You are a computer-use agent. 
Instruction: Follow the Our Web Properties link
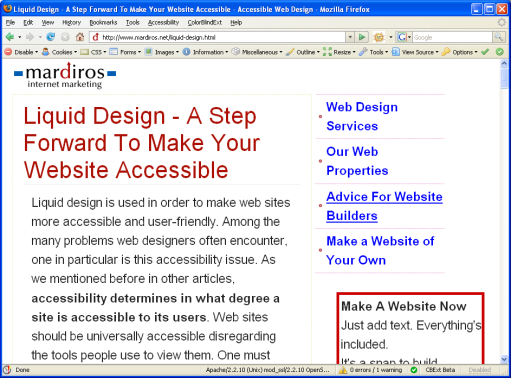click(357, 161)
